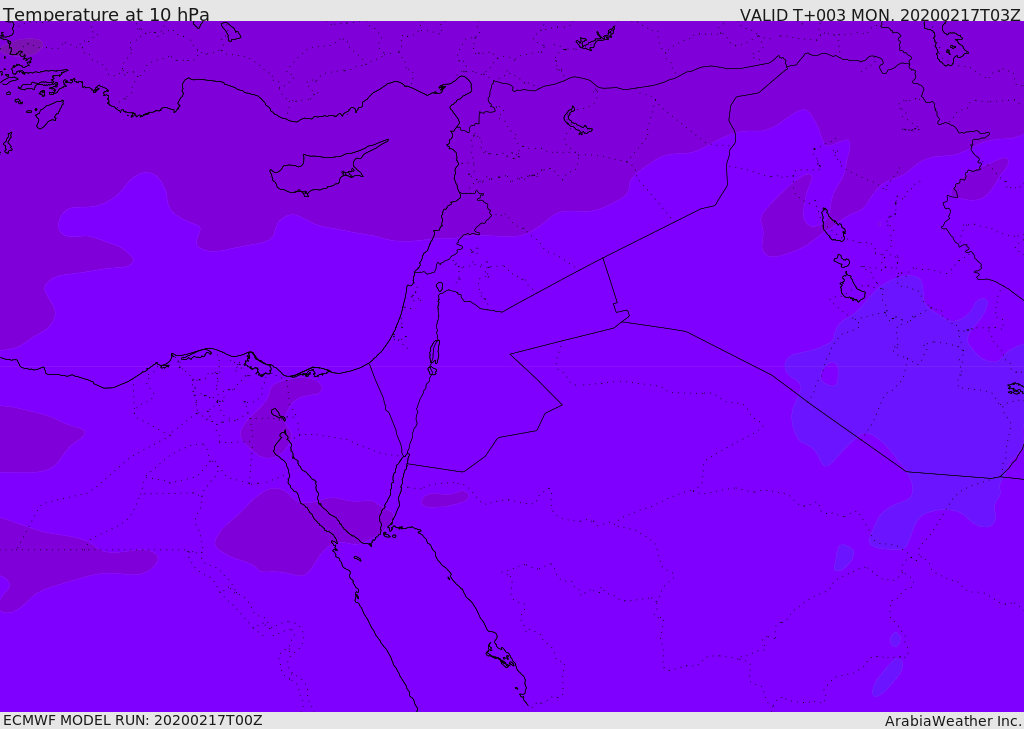Click the small blue oval near the bottom right
This screenshot has width=1024, height=729.
click(886, 677)
